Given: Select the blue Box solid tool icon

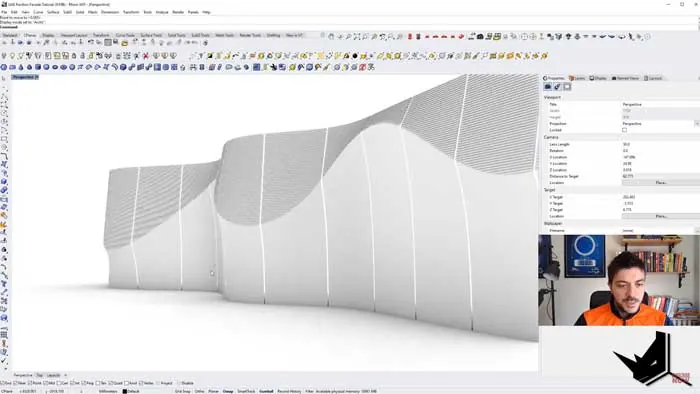Looking at the screenshot, I should (x=38, y=67).
